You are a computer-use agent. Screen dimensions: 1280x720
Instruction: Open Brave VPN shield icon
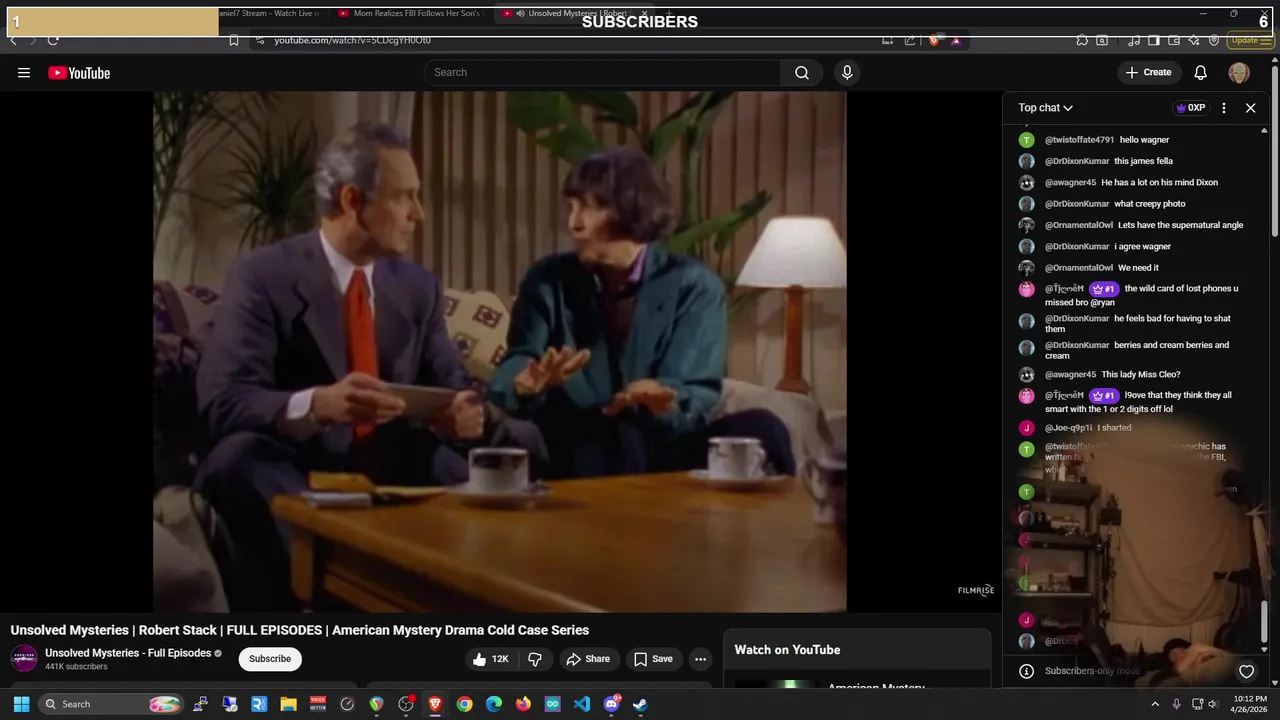(1214, 40)
